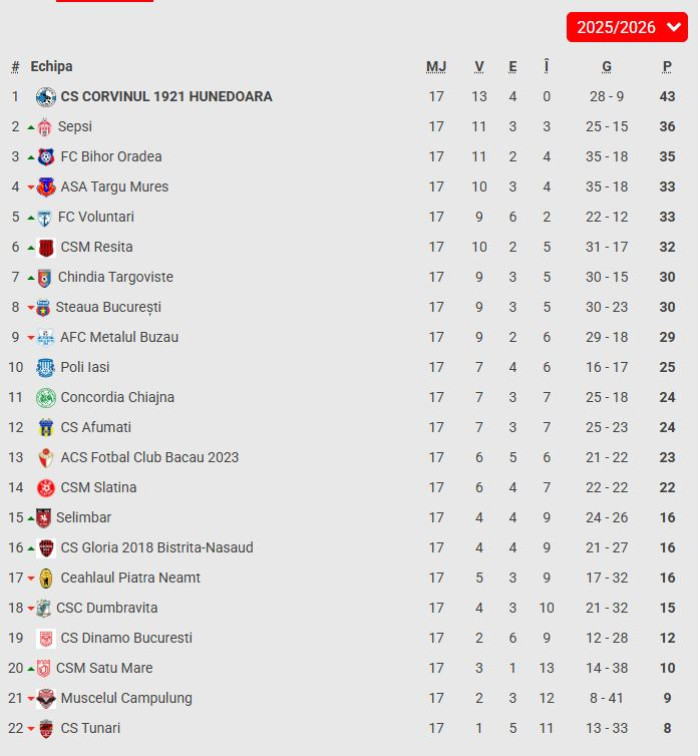The image size is (700, 756).
Task: Click the Concordia Chiajna green crest
Action: pyautogui.click(x=45, y=397)
